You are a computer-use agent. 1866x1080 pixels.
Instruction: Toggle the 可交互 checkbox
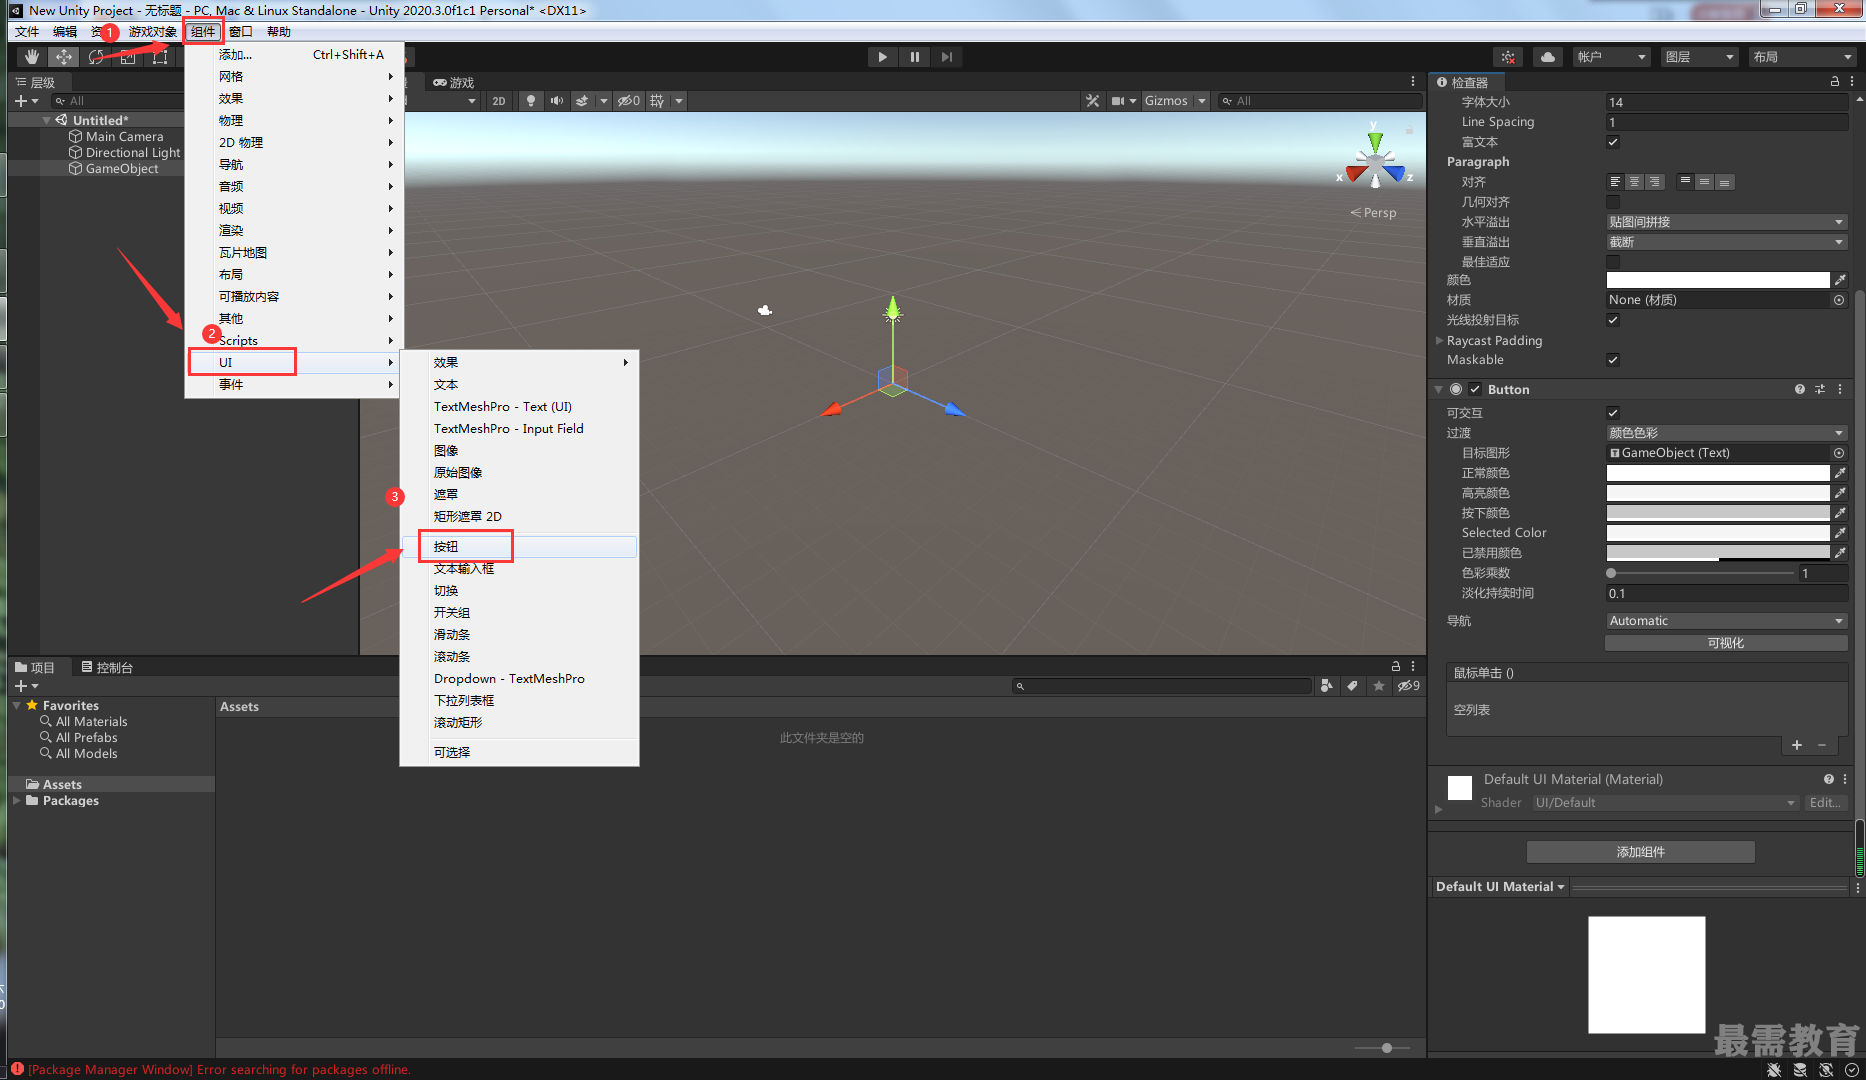coord(1613,413)
